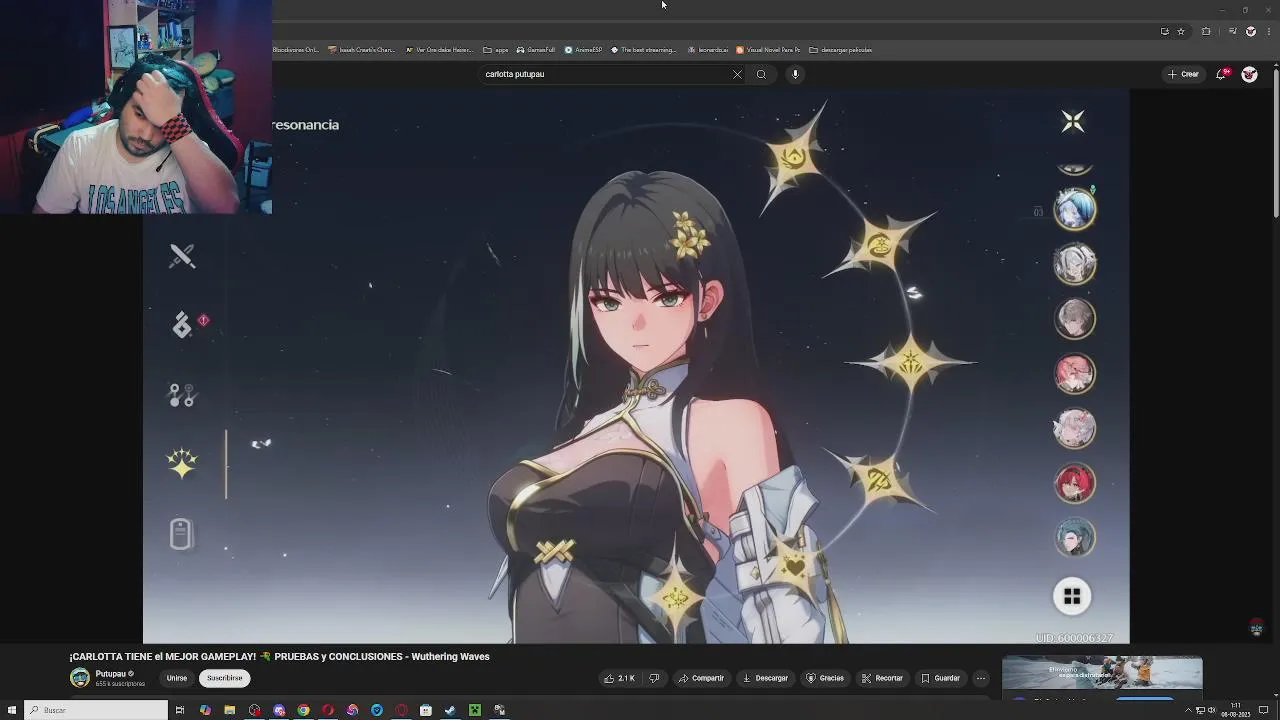This screenshot has width=1280, height=720.
Task: Open the AnimeESP bookmark
Action: coord(584,50)
